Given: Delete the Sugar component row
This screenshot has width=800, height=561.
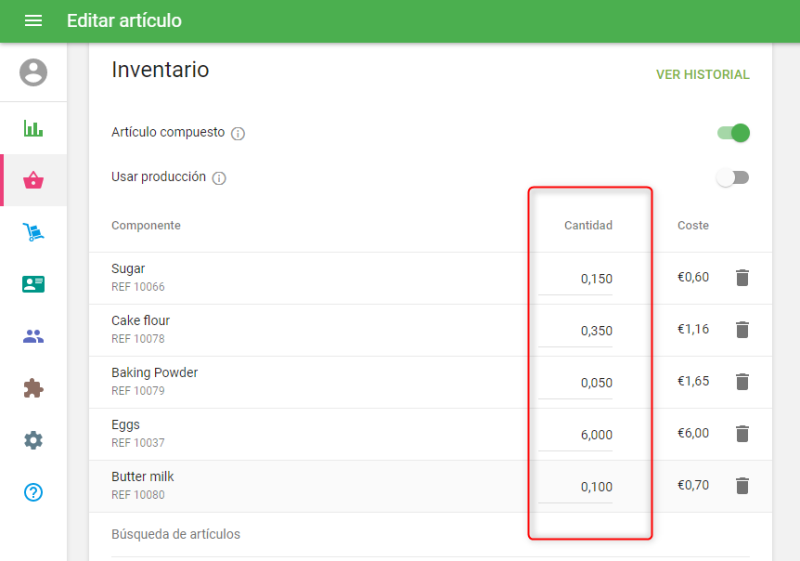Looking at the screenshot, I should pyautogui.click(x=742, y=278).
